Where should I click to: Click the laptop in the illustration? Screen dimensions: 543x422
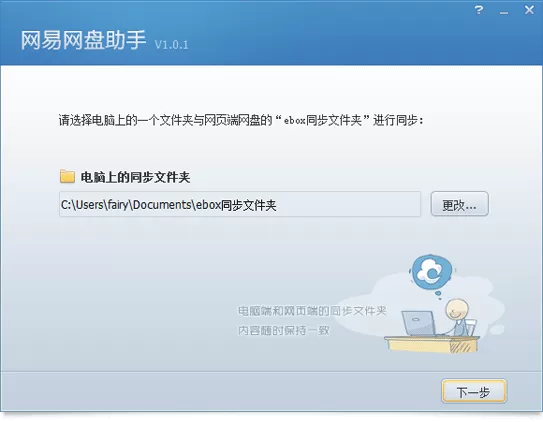[x=419, y=323]
